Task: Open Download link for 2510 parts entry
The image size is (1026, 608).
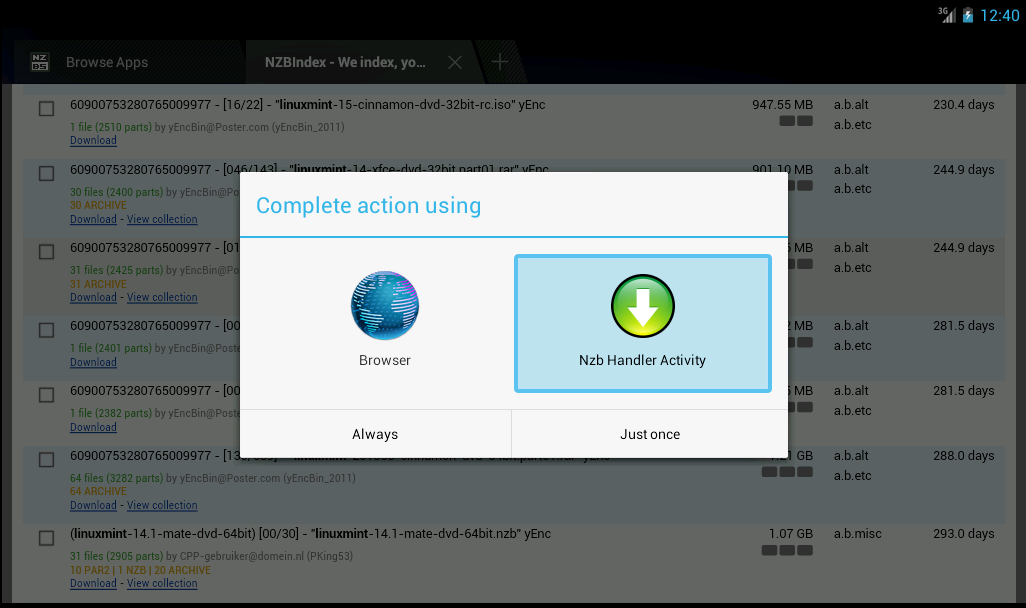Action: [x=94, y=140]
